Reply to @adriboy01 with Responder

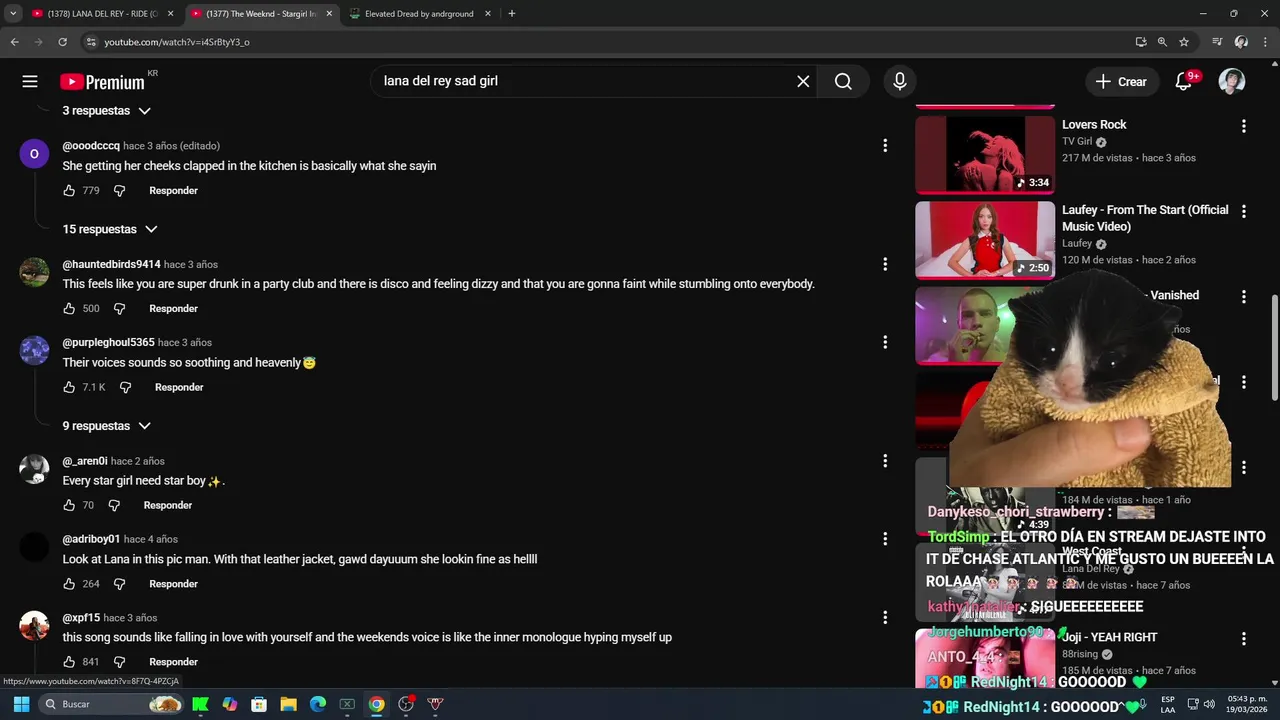tap(173, 584)
